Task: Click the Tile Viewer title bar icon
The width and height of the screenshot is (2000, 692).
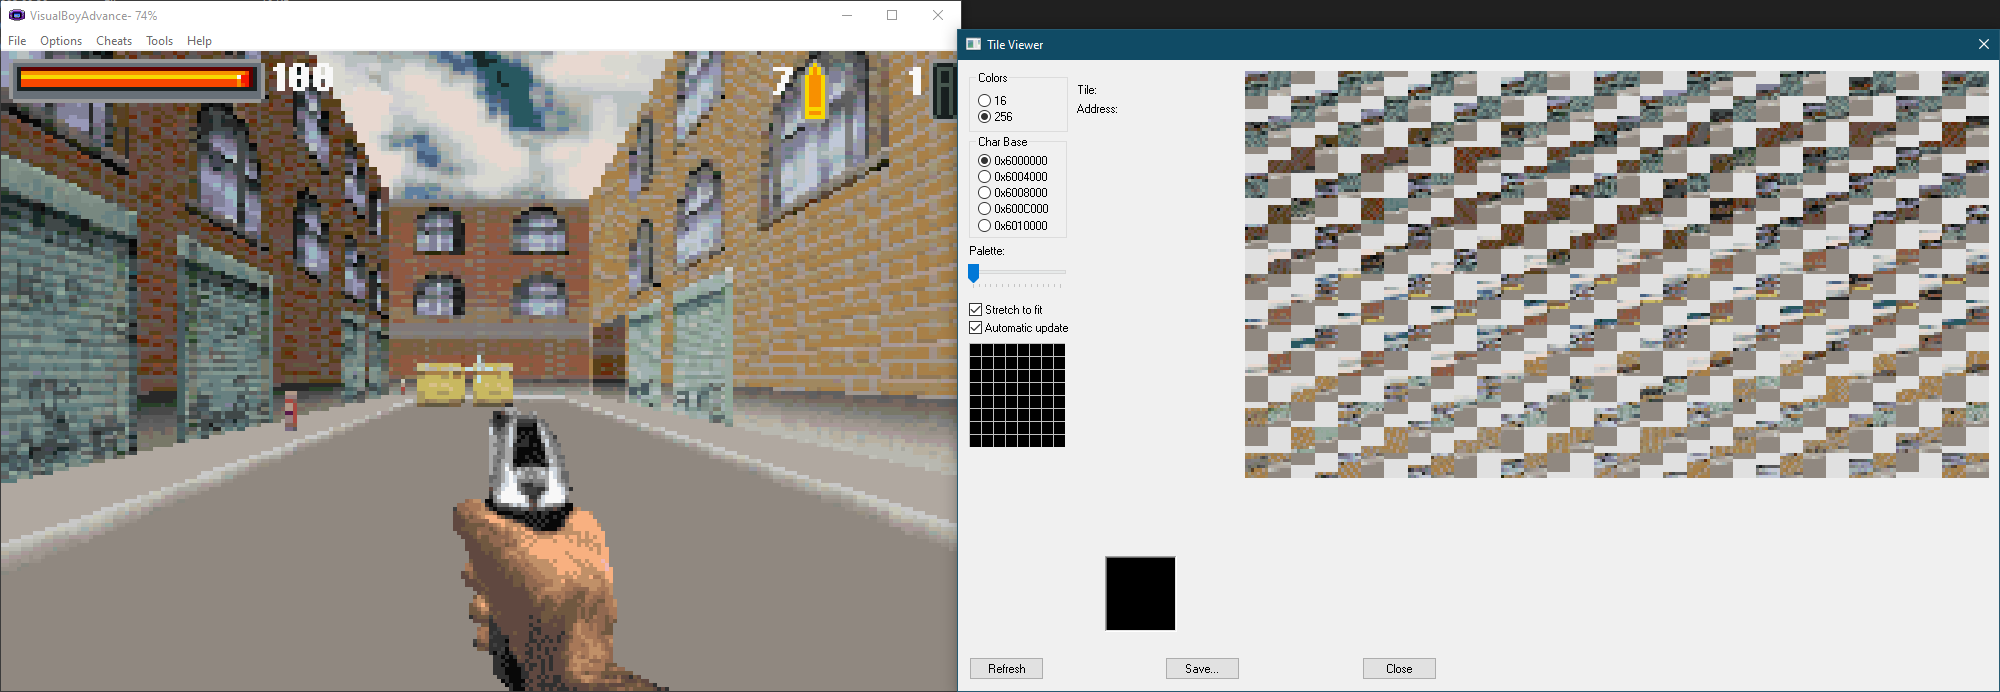Action: pos(973,44)
